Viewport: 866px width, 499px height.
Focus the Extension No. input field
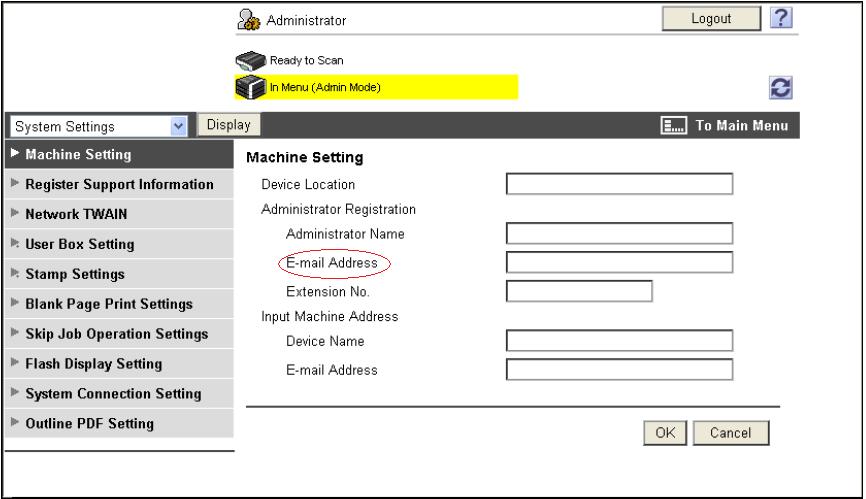[x=579, y=291]
